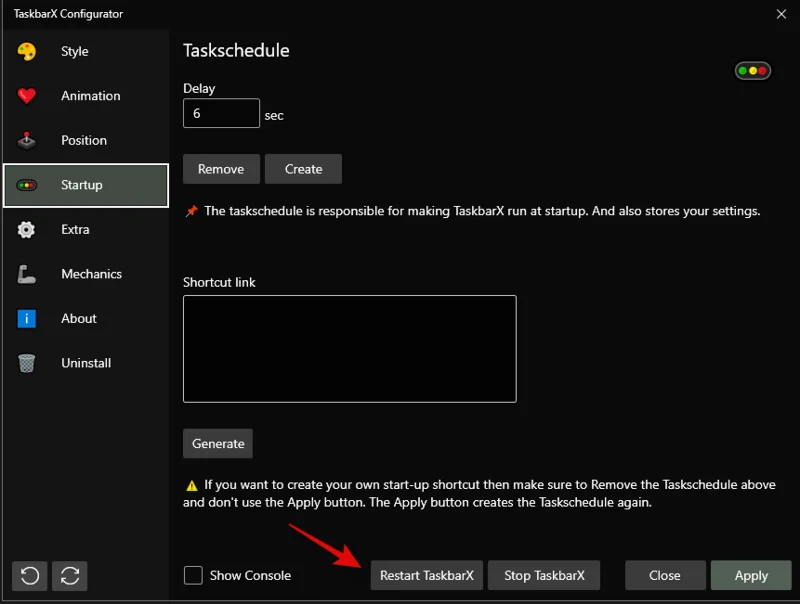Image resolution: width=800 pixels, height=604 pixels.
Task: Open Uninstall via the trash icon
Action: click(28, 363)
